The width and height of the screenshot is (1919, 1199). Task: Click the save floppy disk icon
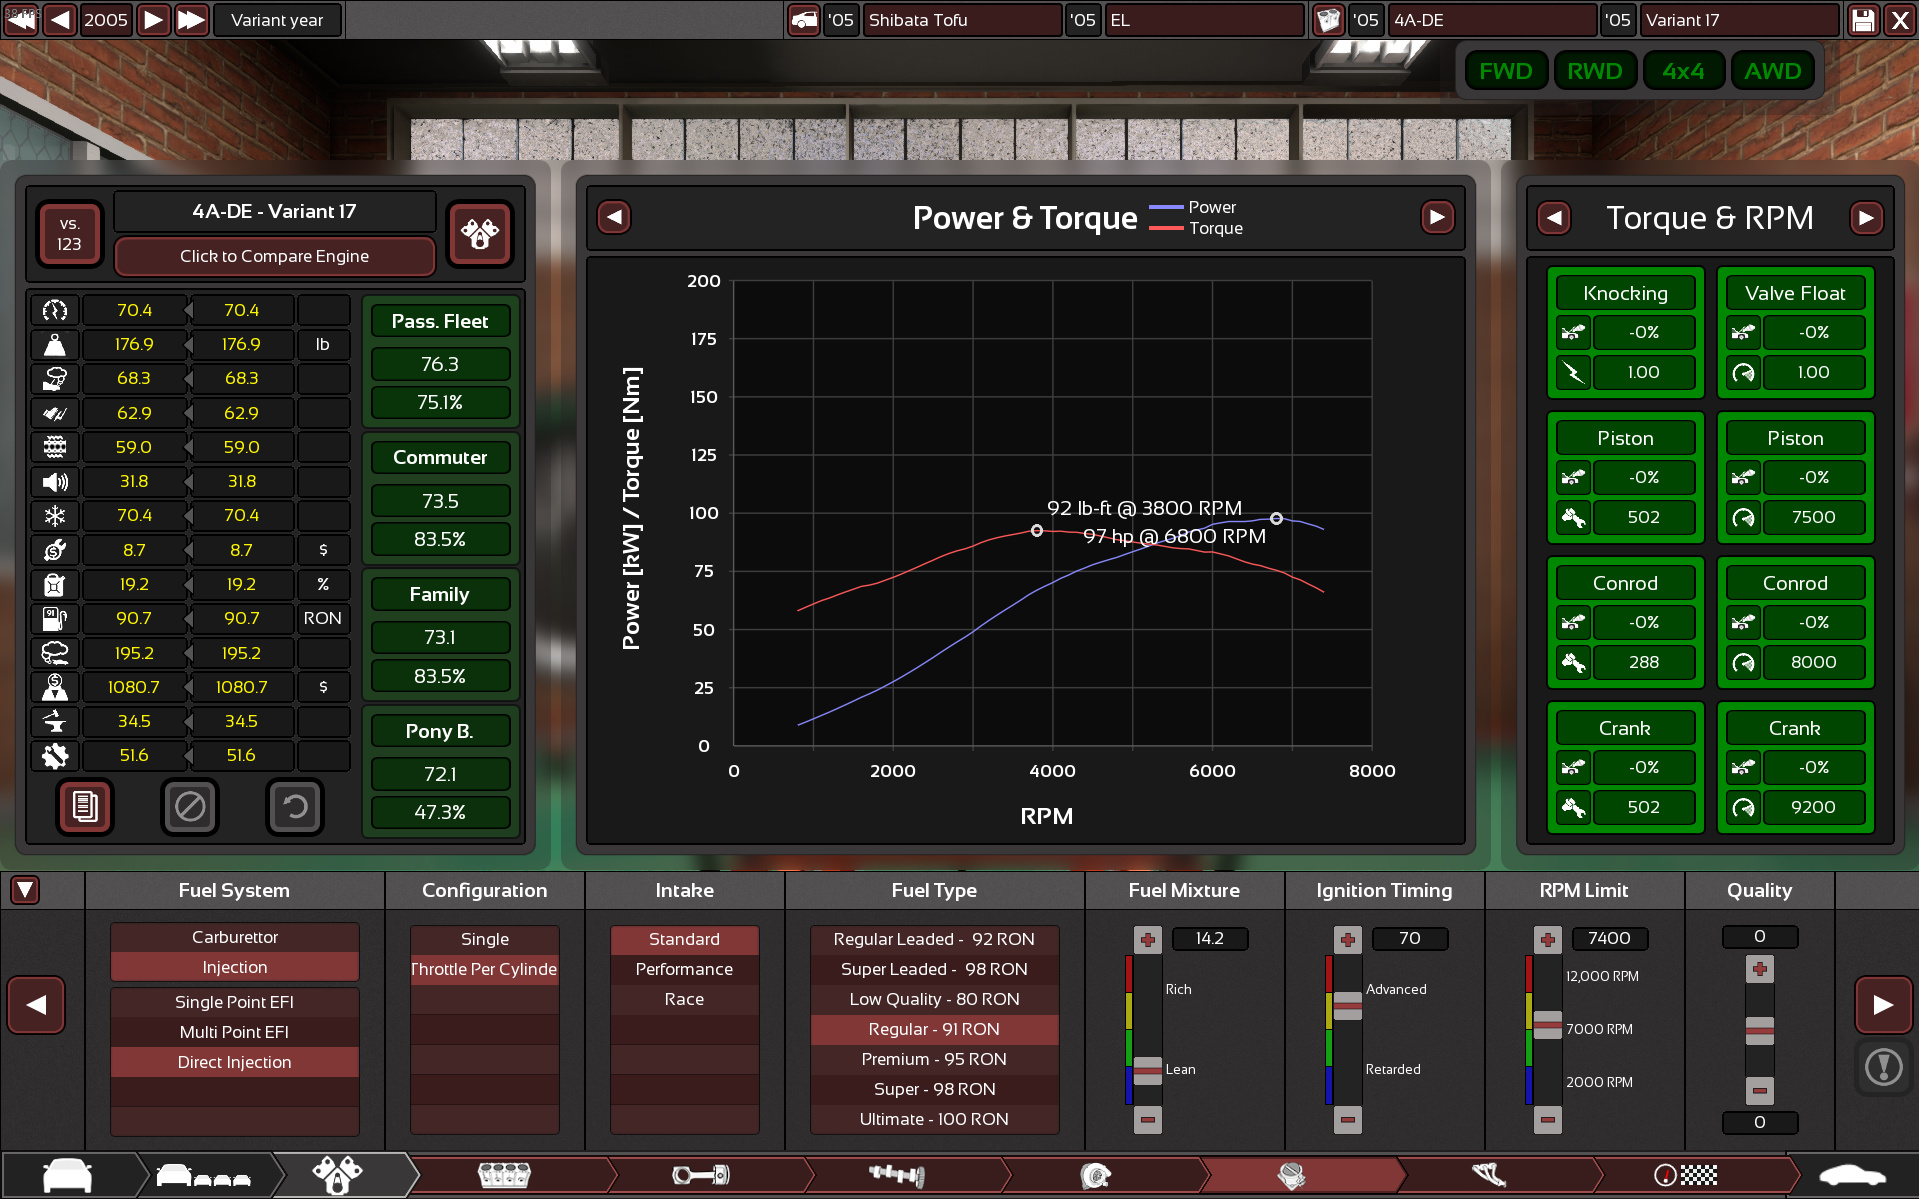[x=1863, y=20]
